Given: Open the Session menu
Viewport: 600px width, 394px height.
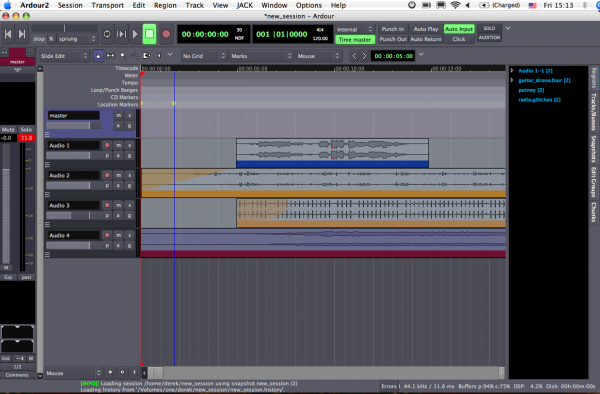Looking at the screenshot, I should (70, 5).
